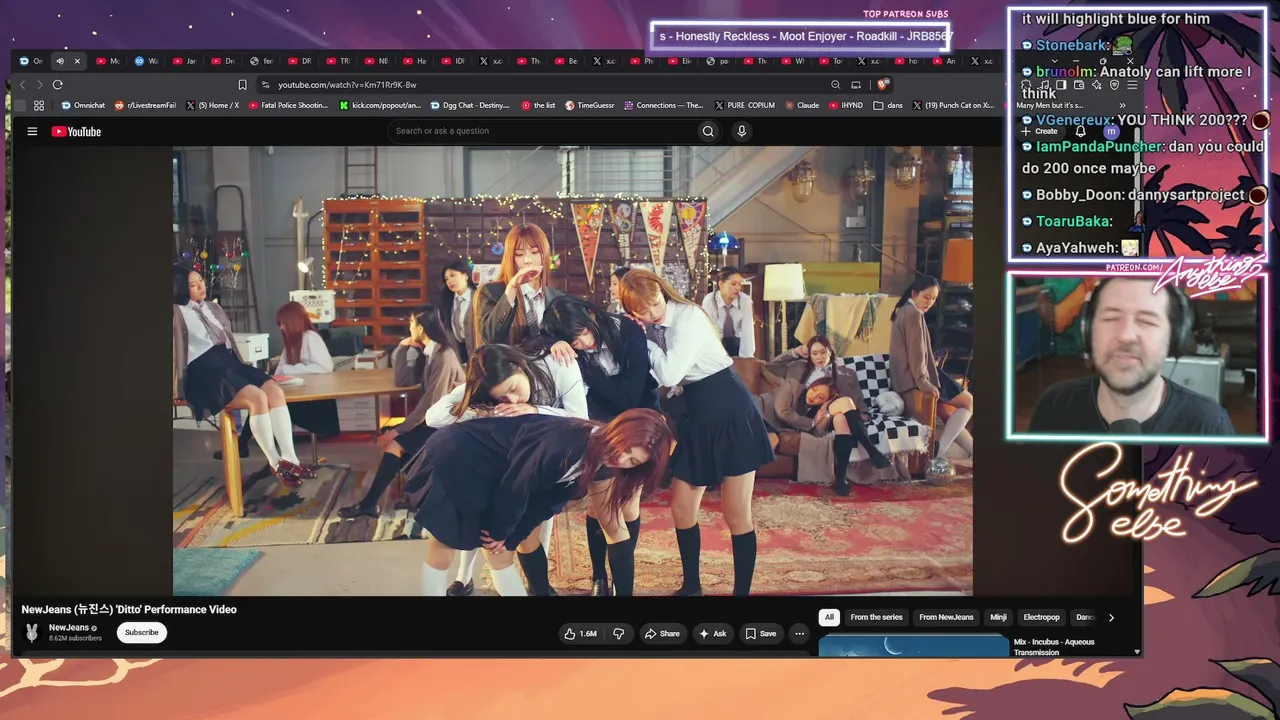The width and height of the screenshot is (1280, 720).
Task: Click the Create button on YouTube
Action: tap(1040, 131)
